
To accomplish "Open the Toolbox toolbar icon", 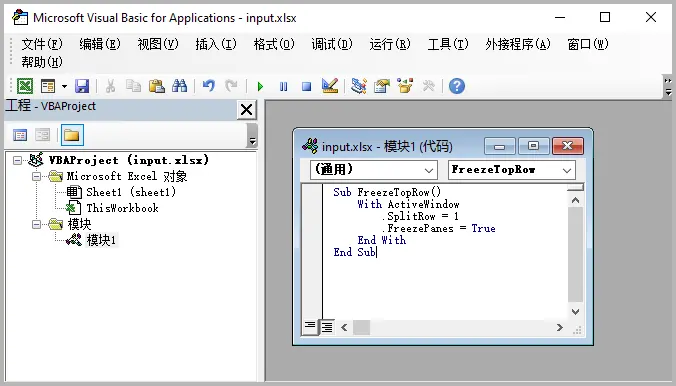I will point(428,86).
